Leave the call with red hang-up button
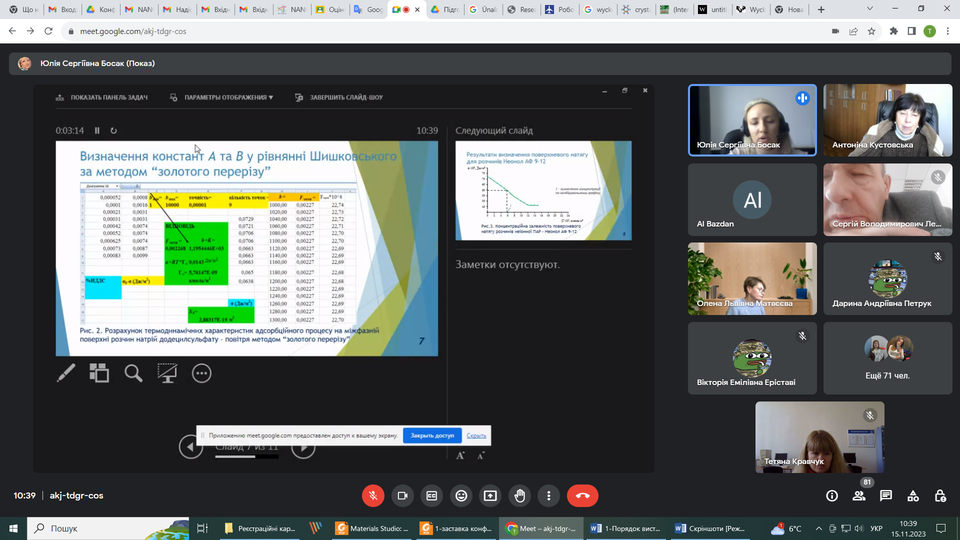Viewport: 960px width, 540px height. (x=582, y=495)
